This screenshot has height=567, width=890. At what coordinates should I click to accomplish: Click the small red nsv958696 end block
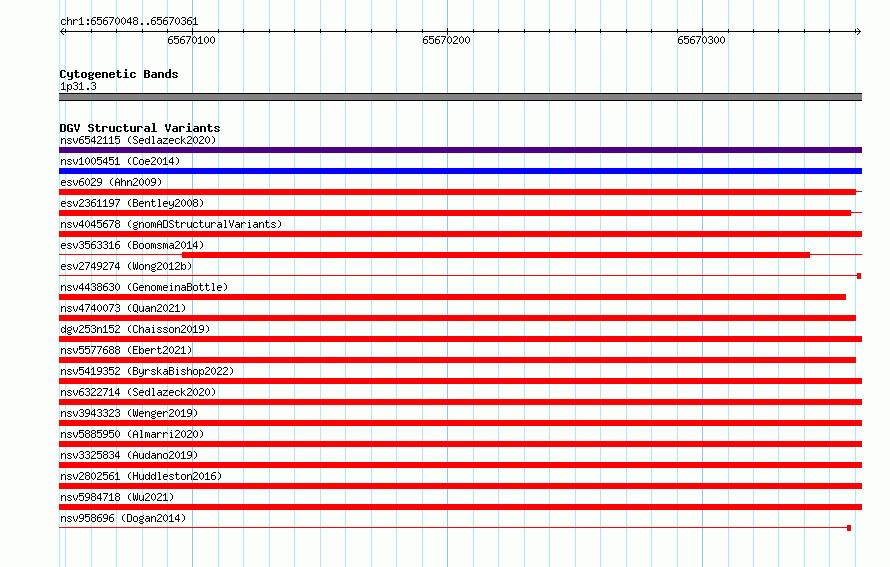(x=849, y=528)
